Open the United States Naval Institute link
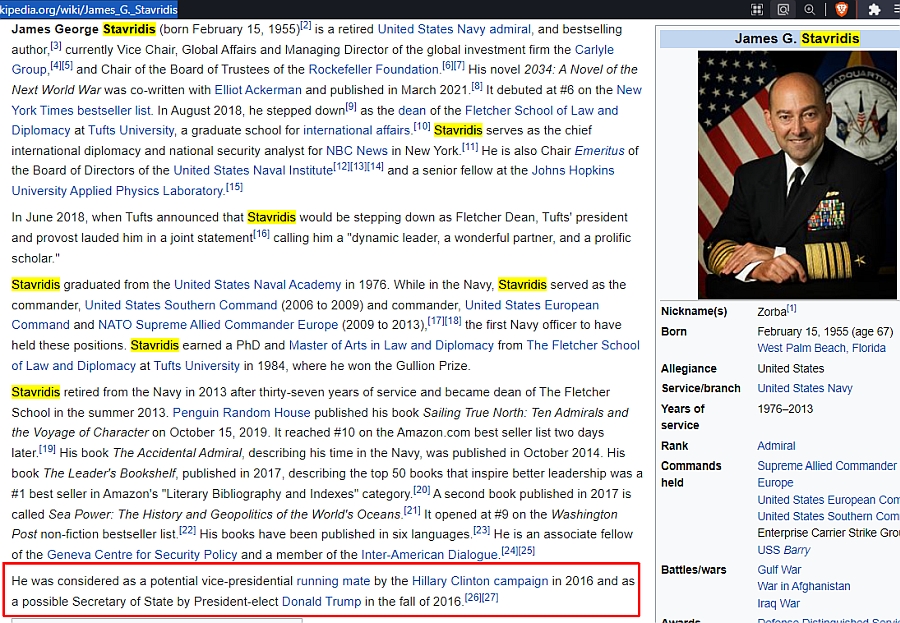This screenshot has width=900, height=623. coord(253,171)
